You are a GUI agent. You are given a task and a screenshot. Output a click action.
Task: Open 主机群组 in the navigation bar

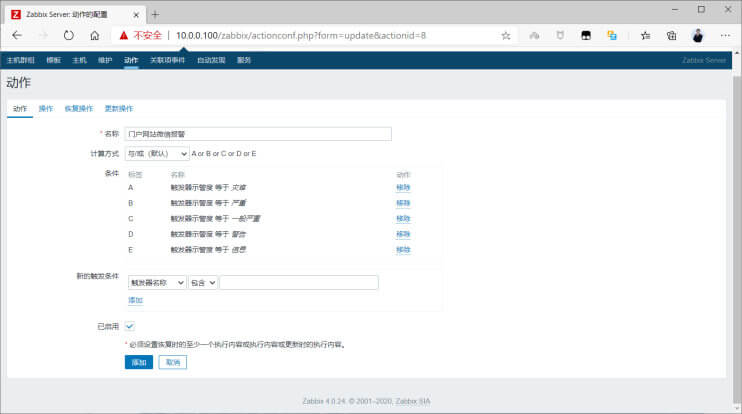pos(21,60)
